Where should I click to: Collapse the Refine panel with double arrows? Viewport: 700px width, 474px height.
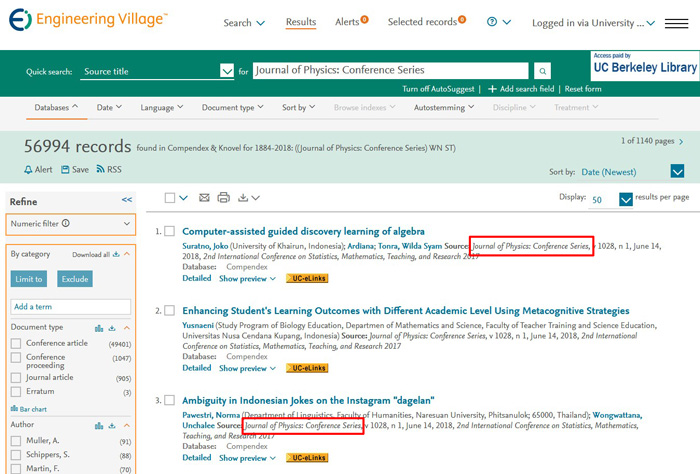click(x=127, y=200)
